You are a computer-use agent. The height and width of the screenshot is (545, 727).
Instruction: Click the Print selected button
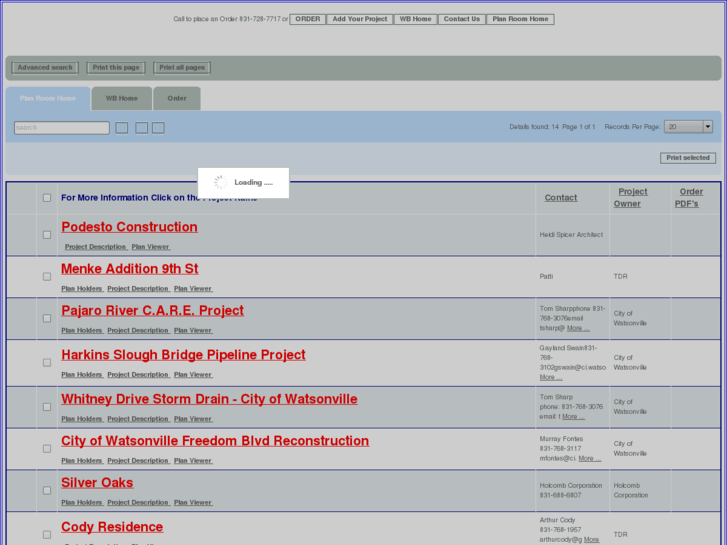pos(688,158)
